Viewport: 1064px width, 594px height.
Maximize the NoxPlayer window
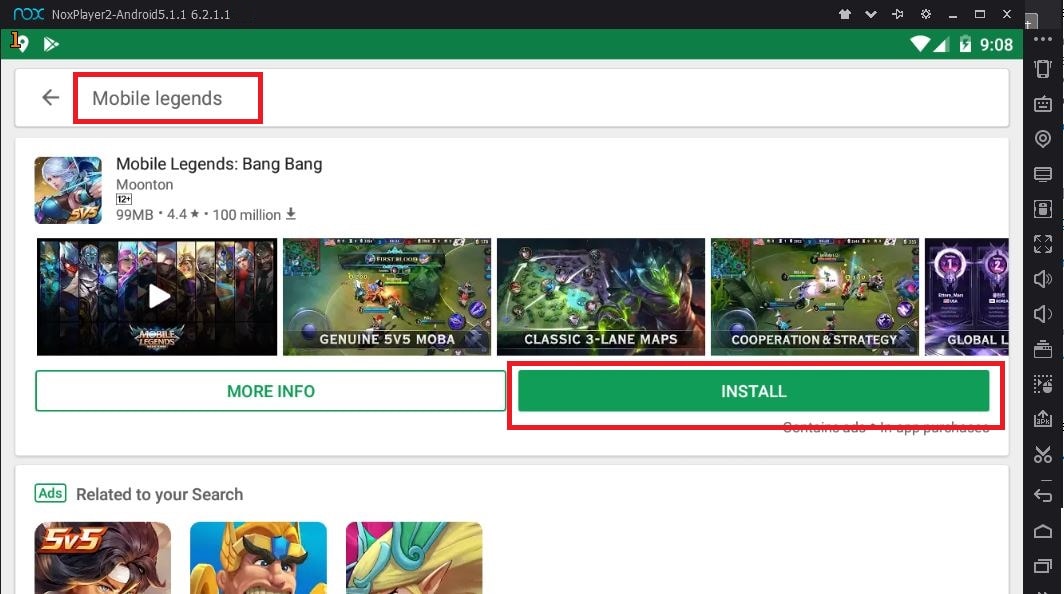[x=980, y=14]
